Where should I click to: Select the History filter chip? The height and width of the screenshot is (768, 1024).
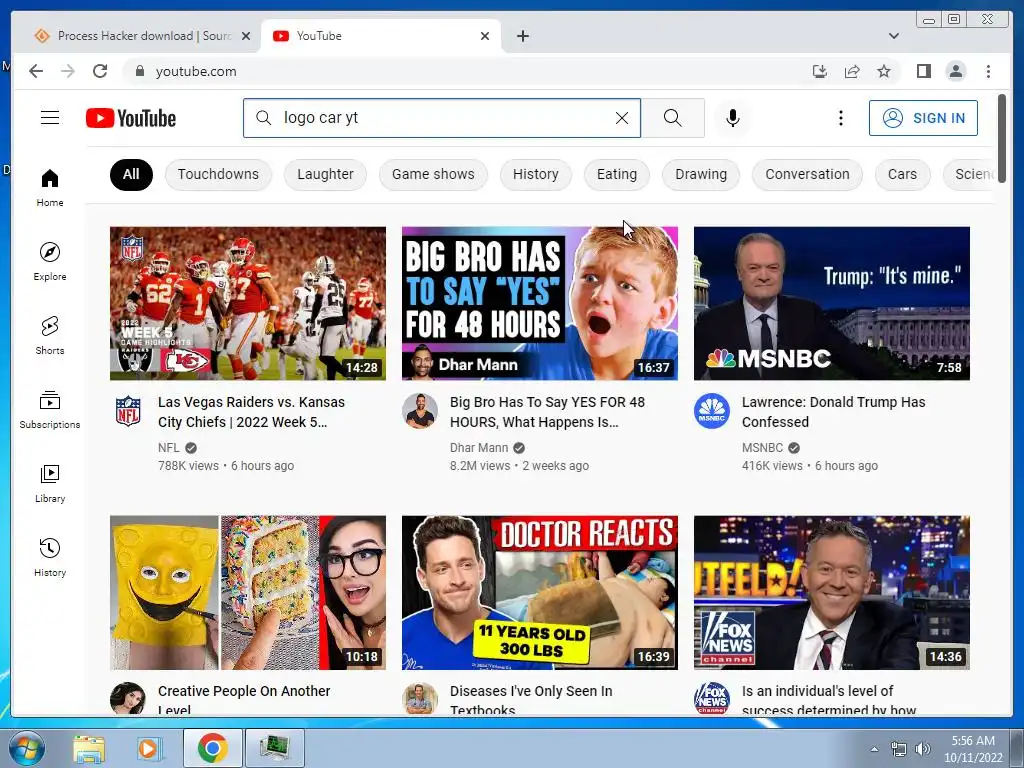tap(536, 174)
